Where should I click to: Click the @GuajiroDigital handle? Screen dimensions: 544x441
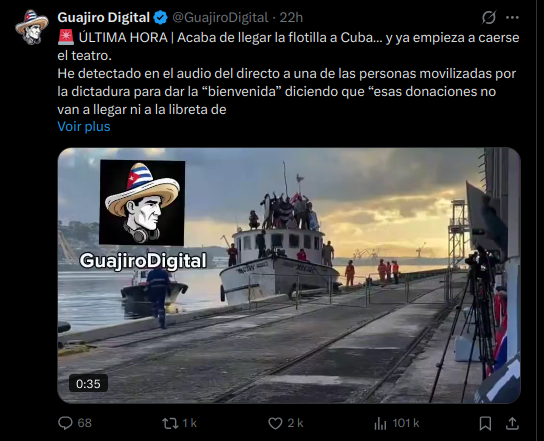coord(220,17)
